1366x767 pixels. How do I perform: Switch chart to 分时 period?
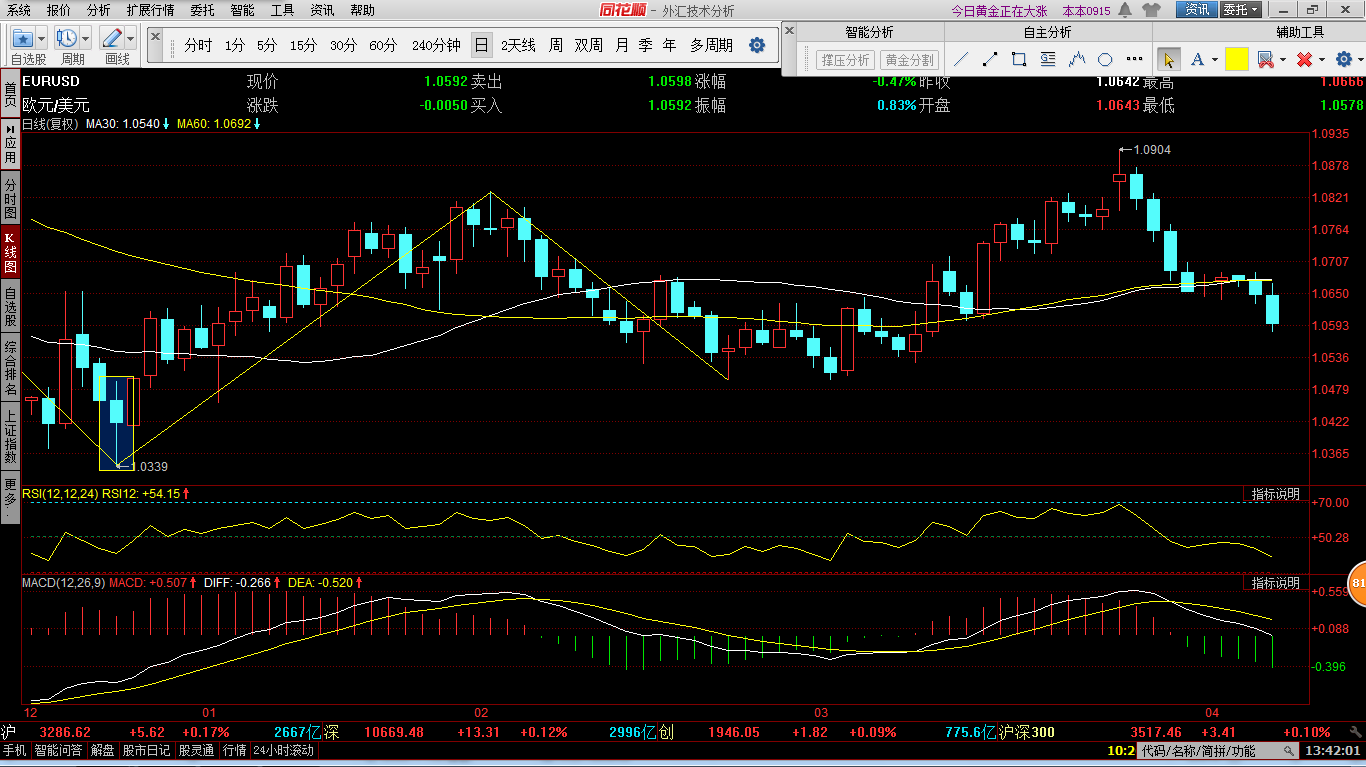pyautogui.click(x=198, y=46)
